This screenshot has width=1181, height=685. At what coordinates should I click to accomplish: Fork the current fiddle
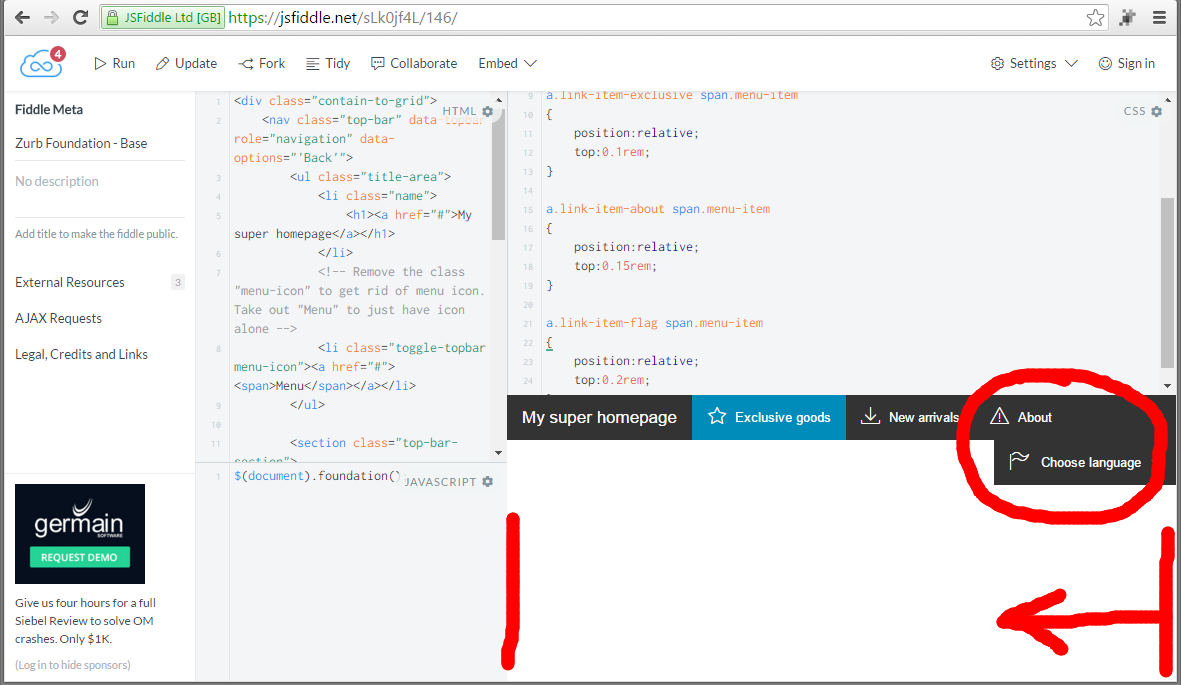(262, 63)
